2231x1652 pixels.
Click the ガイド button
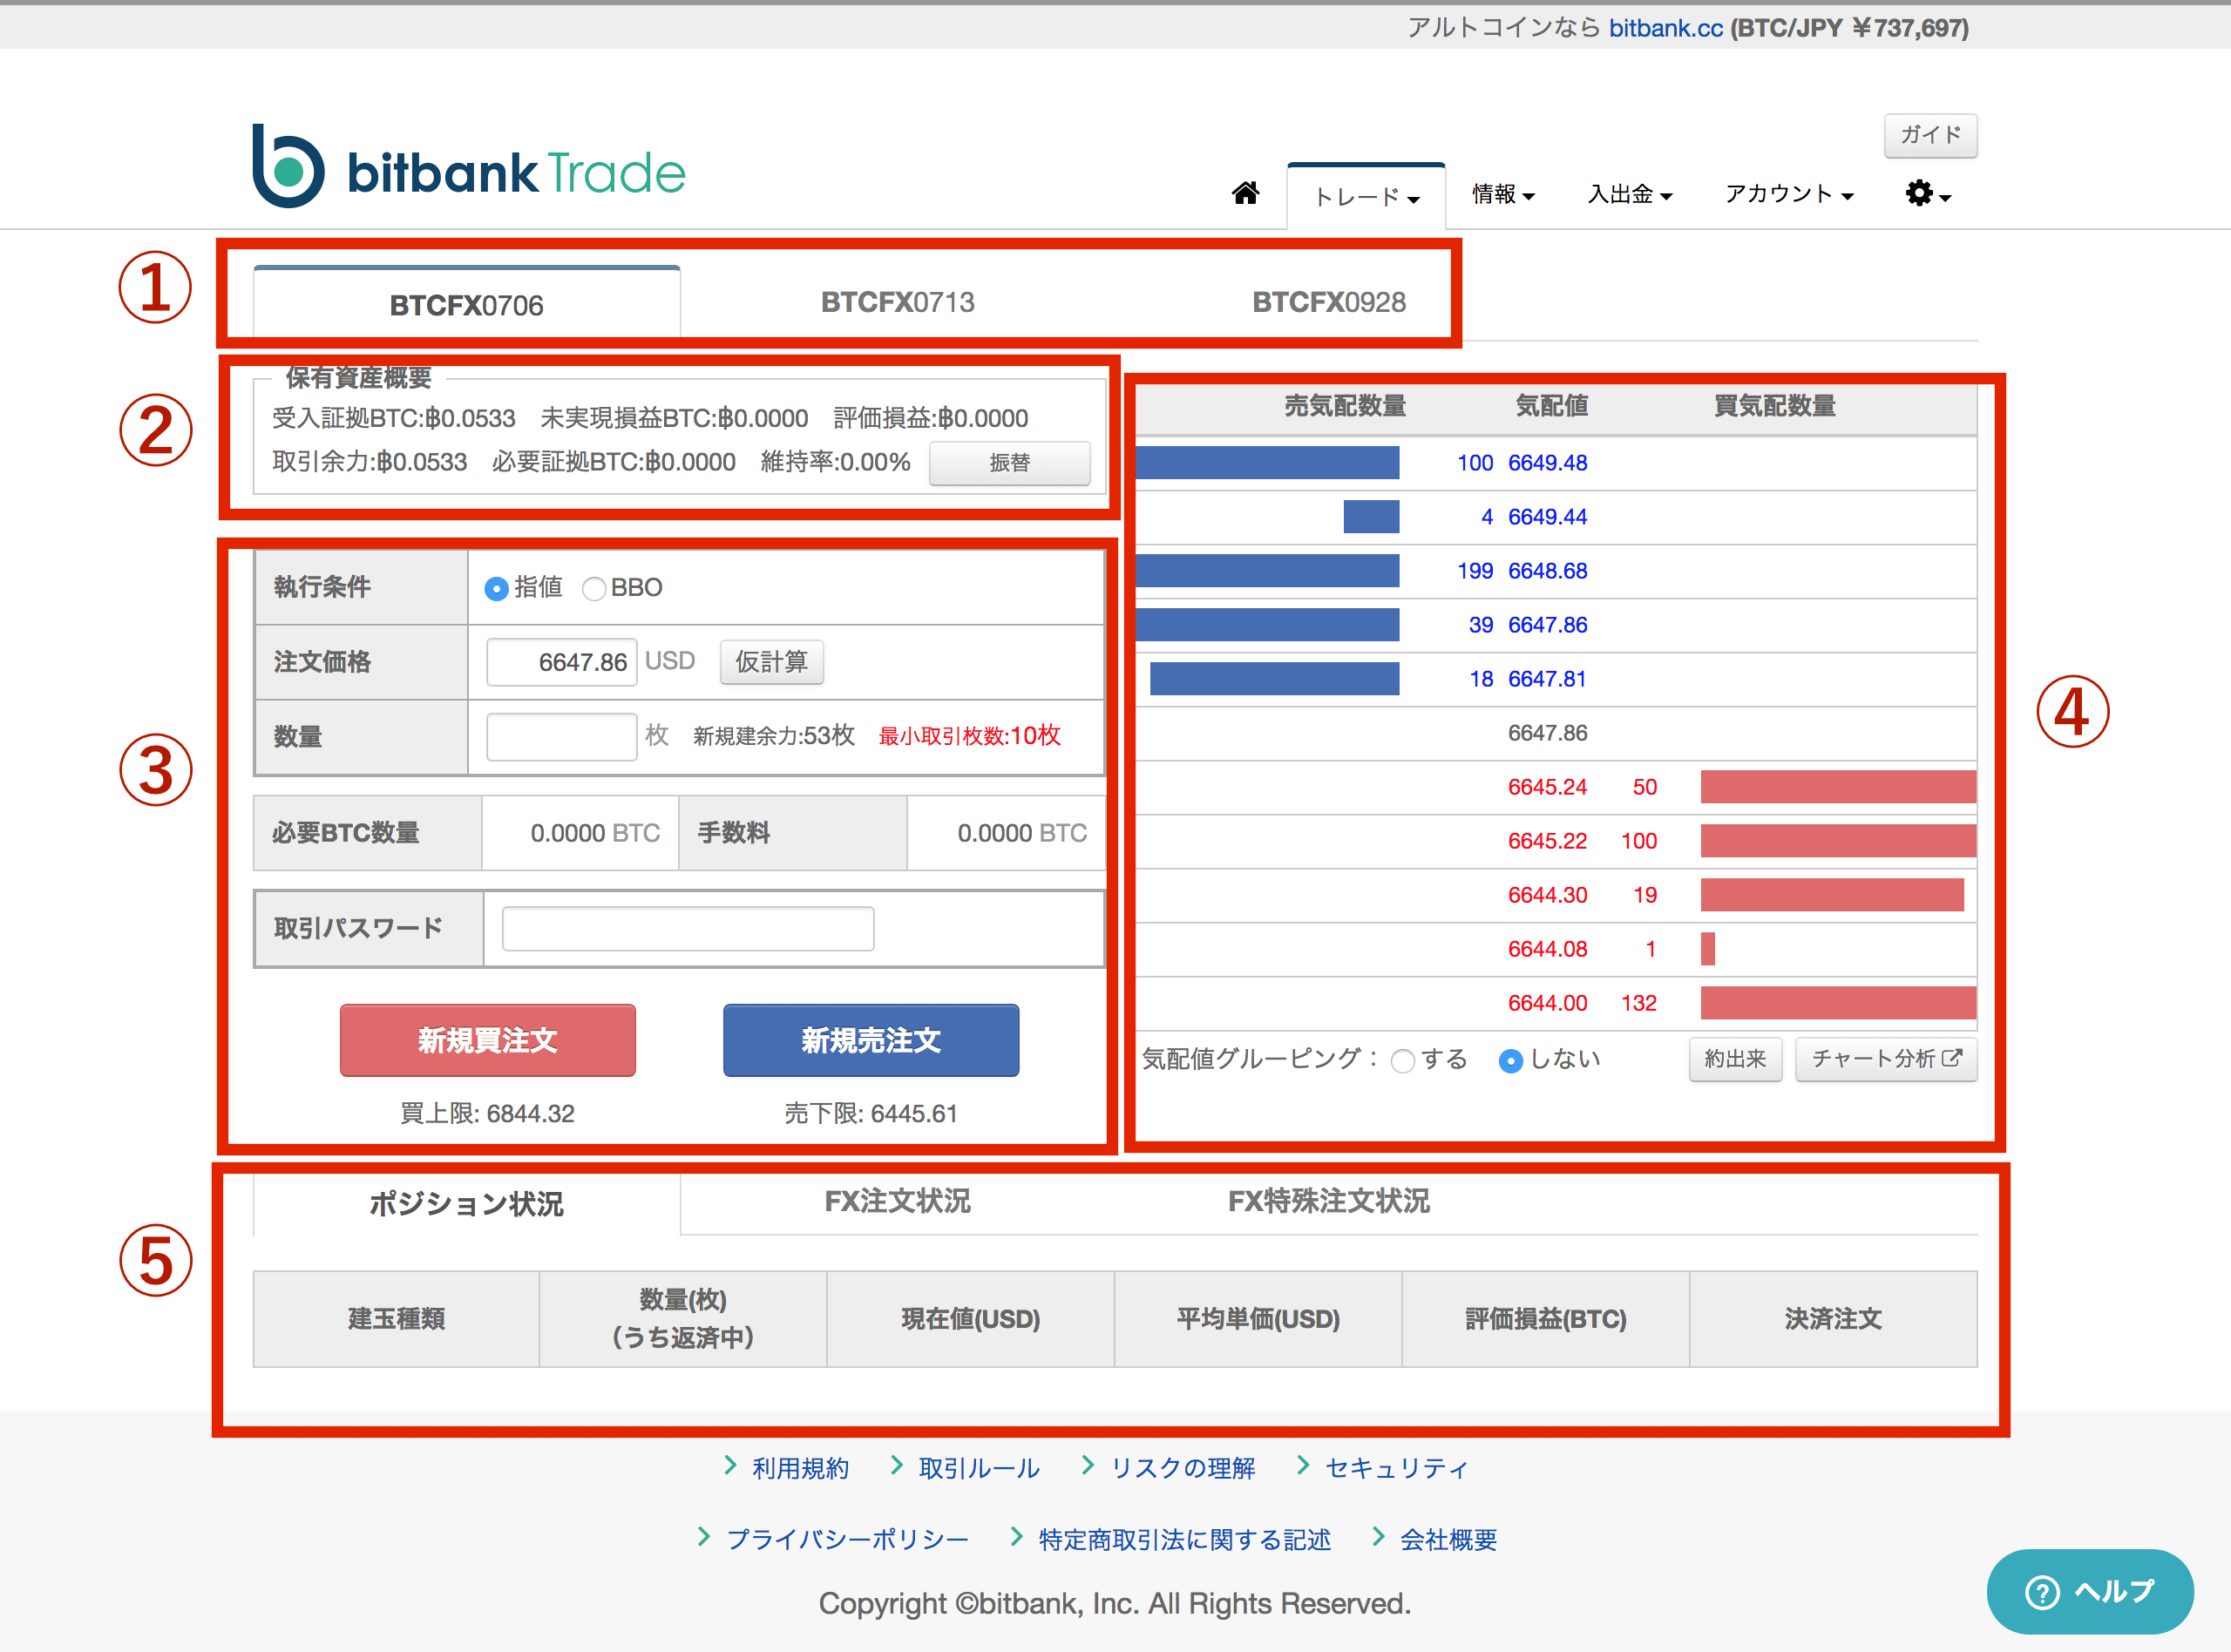1930,135
